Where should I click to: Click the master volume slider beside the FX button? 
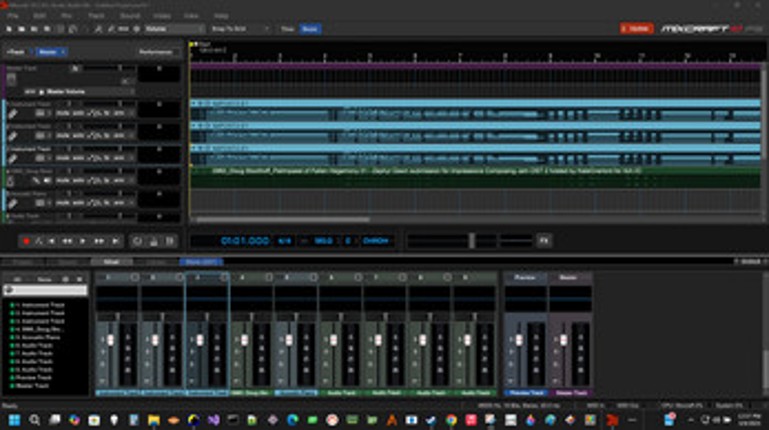470,241
